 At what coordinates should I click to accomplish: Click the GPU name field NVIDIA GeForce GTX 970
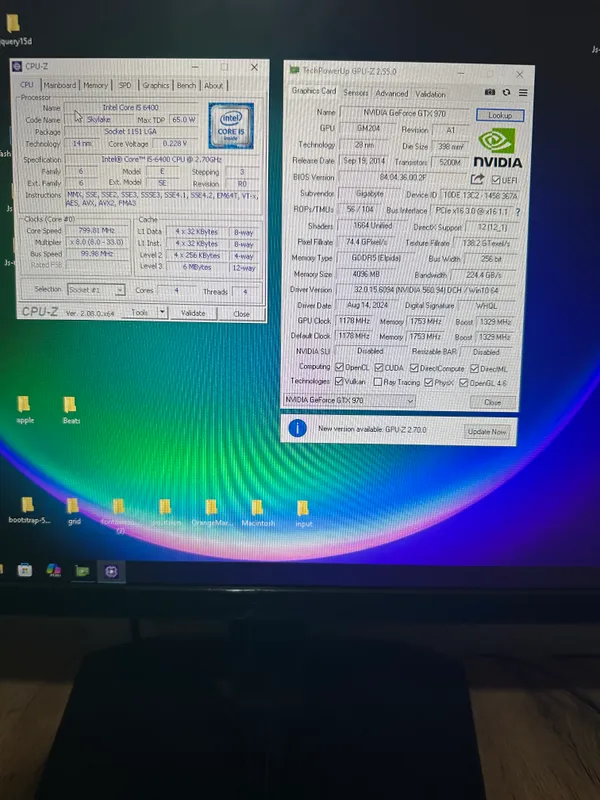tap(404, 113)
